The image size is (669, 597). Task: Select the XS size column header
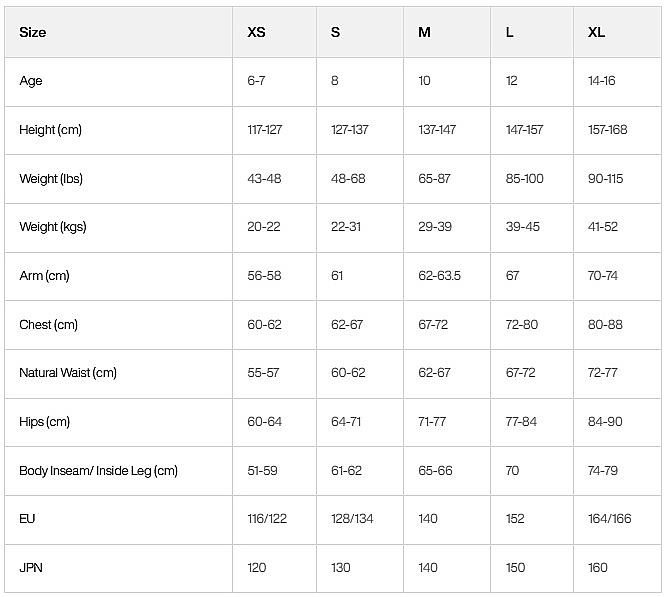[256, 32]
